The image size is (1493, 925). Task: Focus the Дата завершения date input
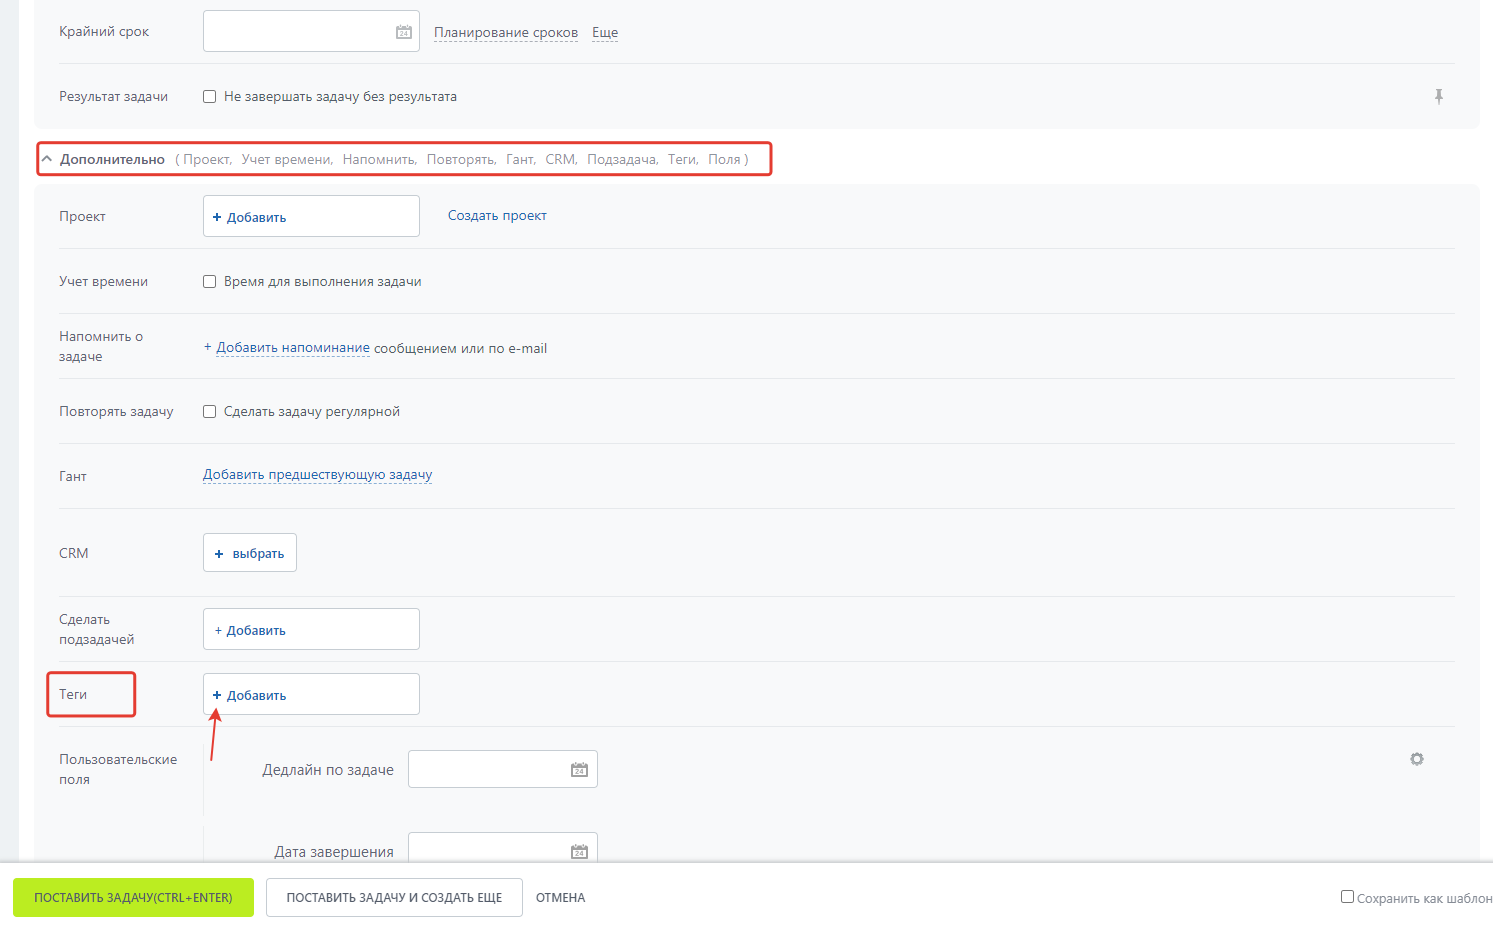tap(502, 848)
